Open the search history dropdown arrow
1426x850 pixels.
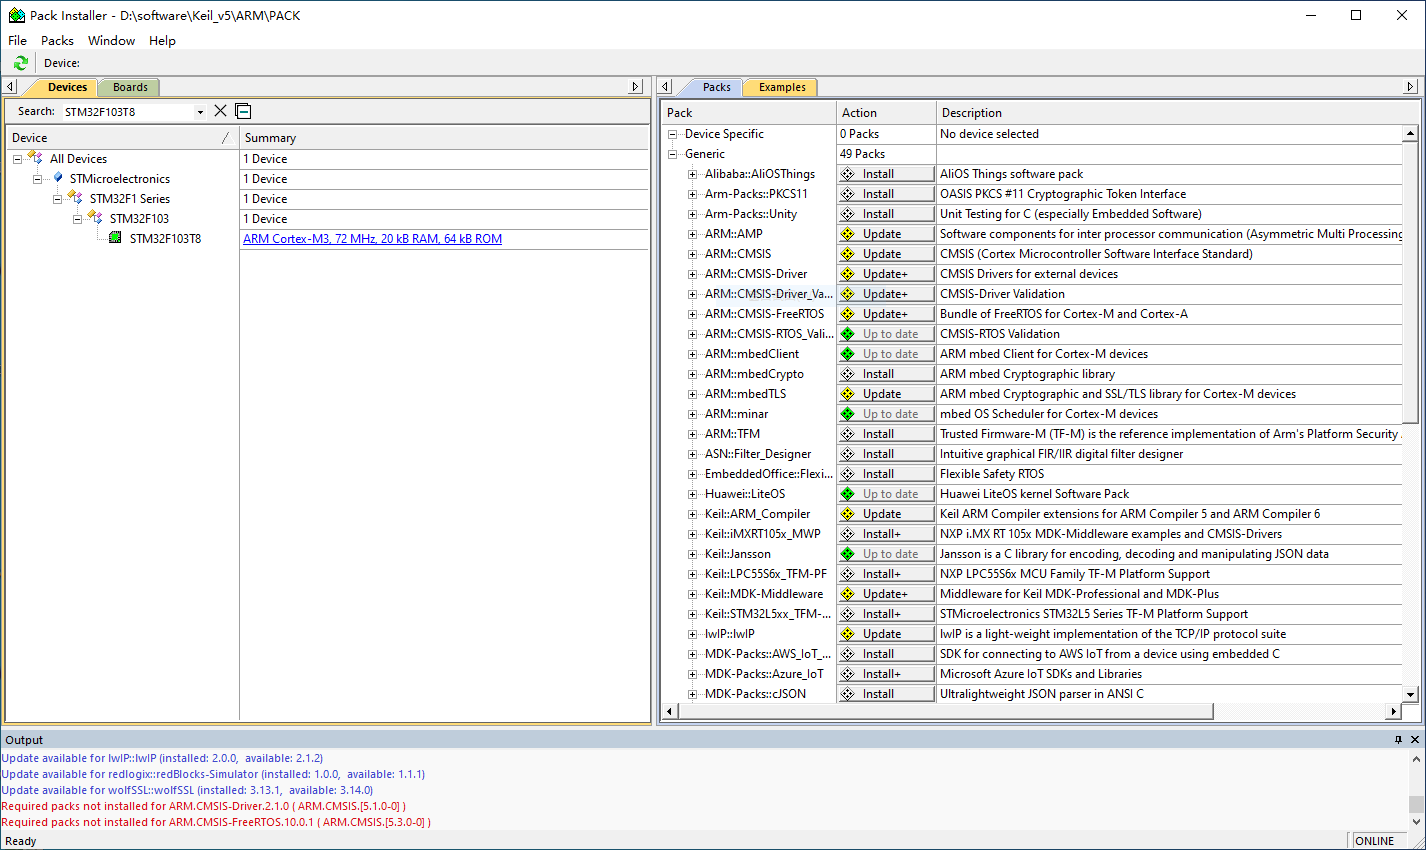(x=200, y=112)
